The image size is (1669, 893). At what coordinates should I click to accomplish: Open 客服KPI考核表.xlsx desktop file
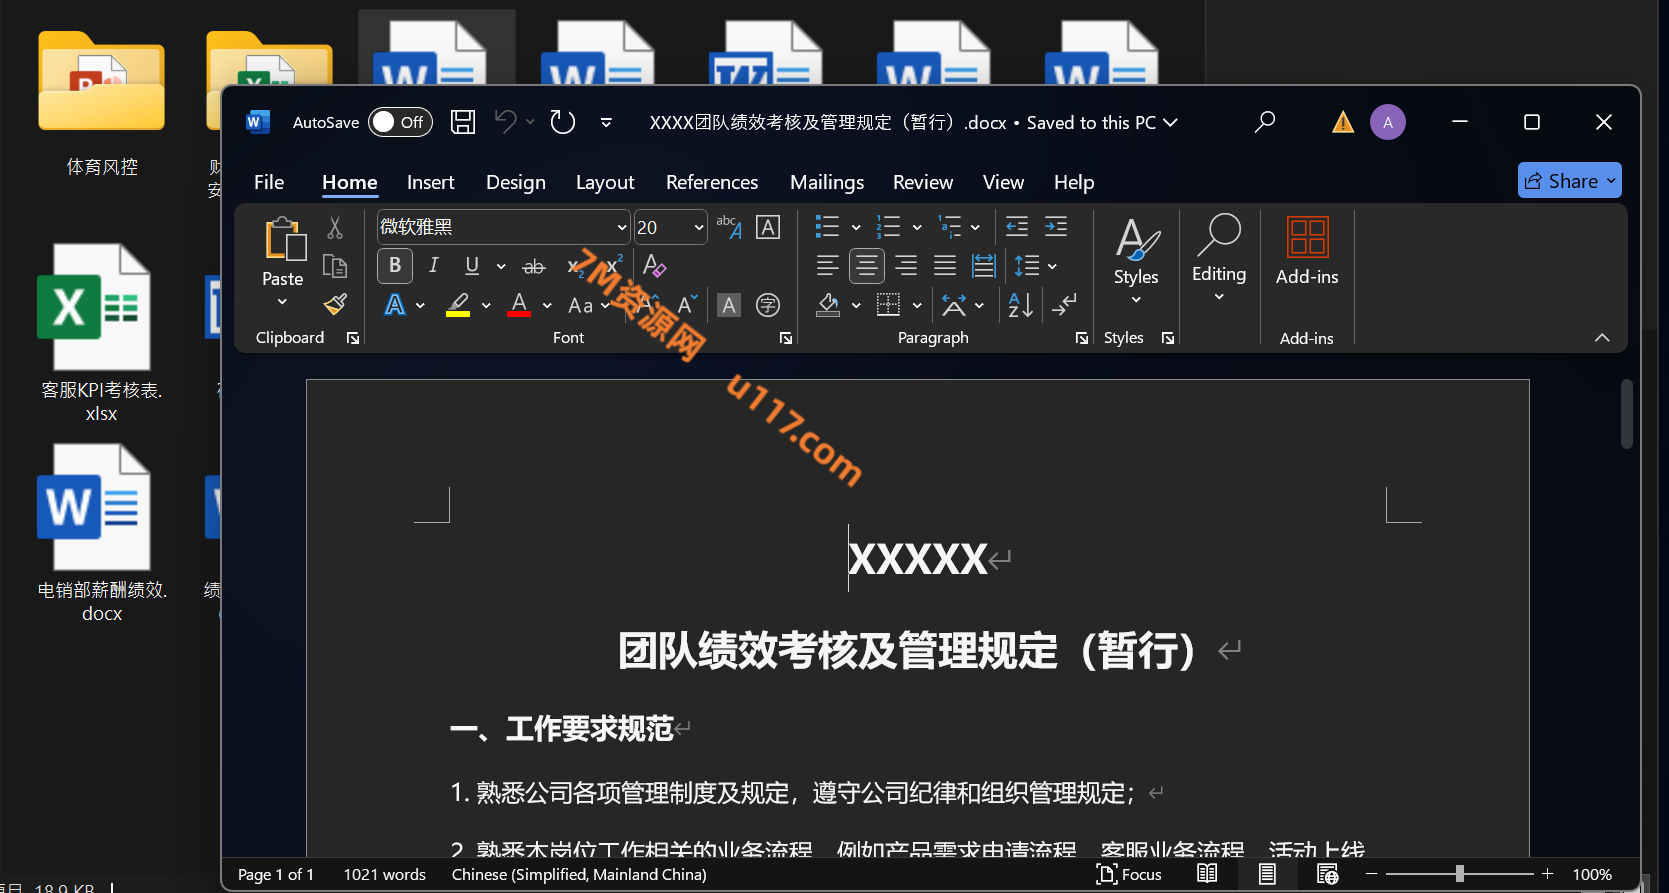[x=95, y=332]
